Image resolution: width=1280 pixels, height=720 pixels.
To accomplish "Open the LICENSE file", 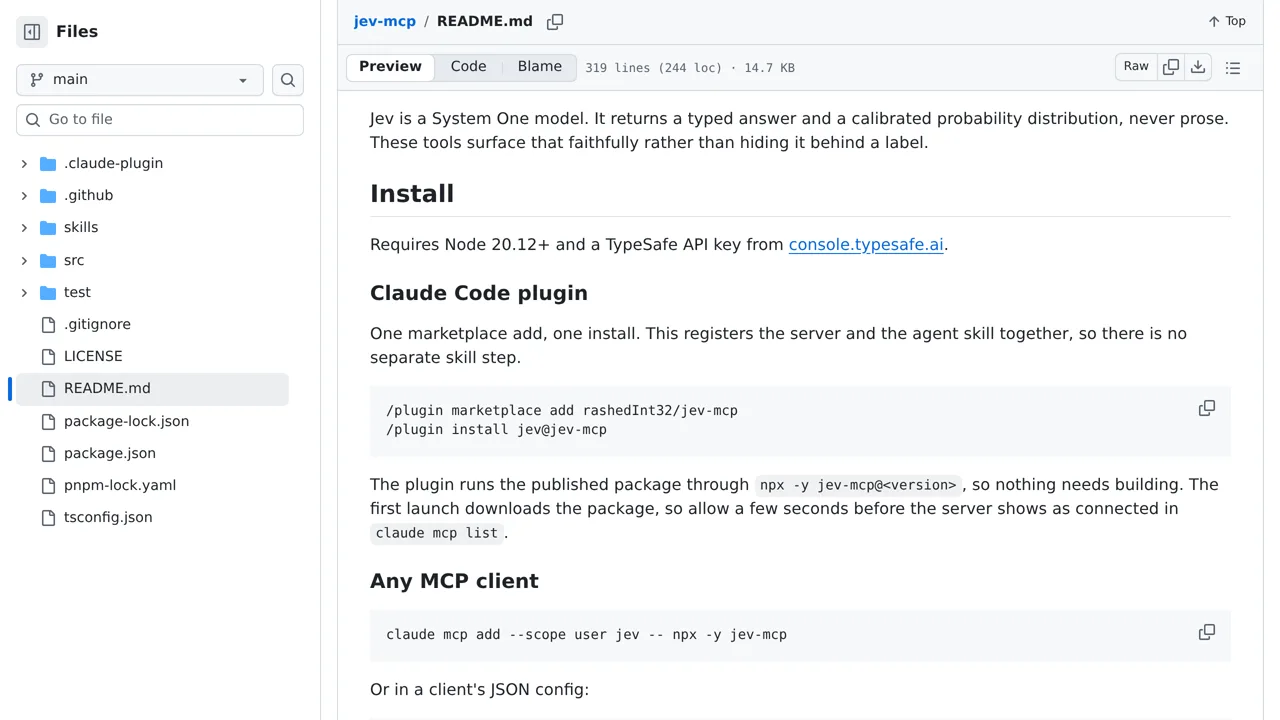I will 93,357.
